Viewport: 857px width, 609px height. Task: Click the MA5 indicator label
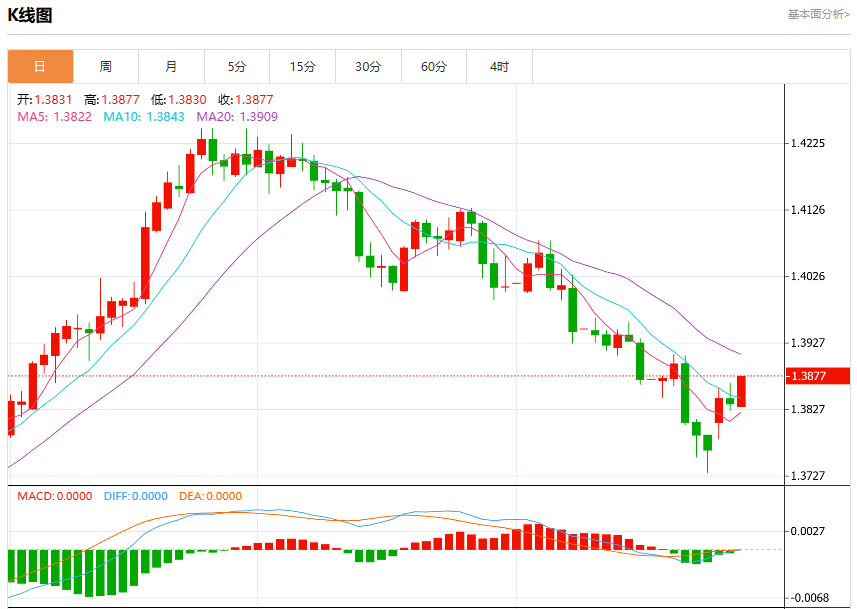(55, 116)
